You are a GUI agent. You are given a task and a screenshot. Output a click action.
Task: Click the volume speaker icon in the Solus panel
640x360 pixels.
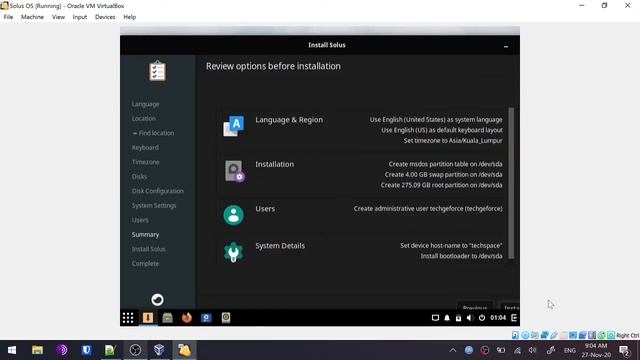(470, 318)
